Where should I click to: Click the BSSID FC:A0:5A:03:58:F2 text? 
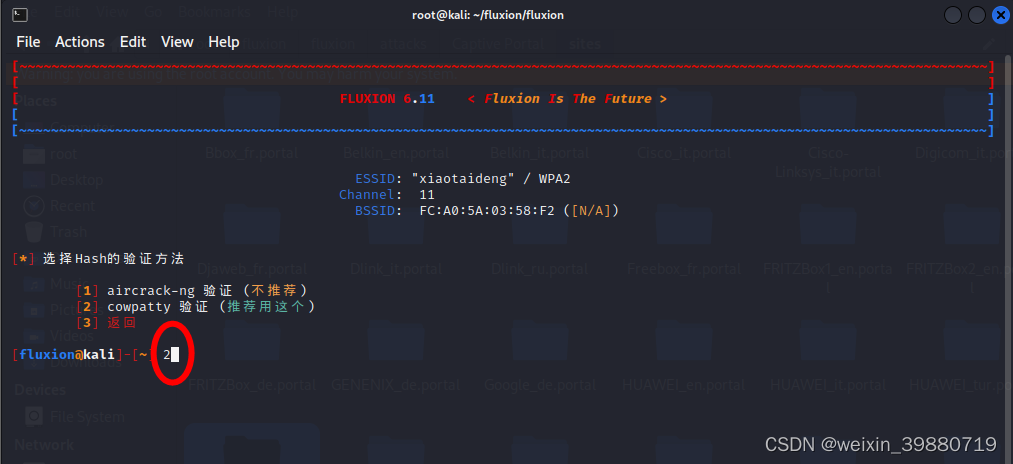[x=486, y=211]
